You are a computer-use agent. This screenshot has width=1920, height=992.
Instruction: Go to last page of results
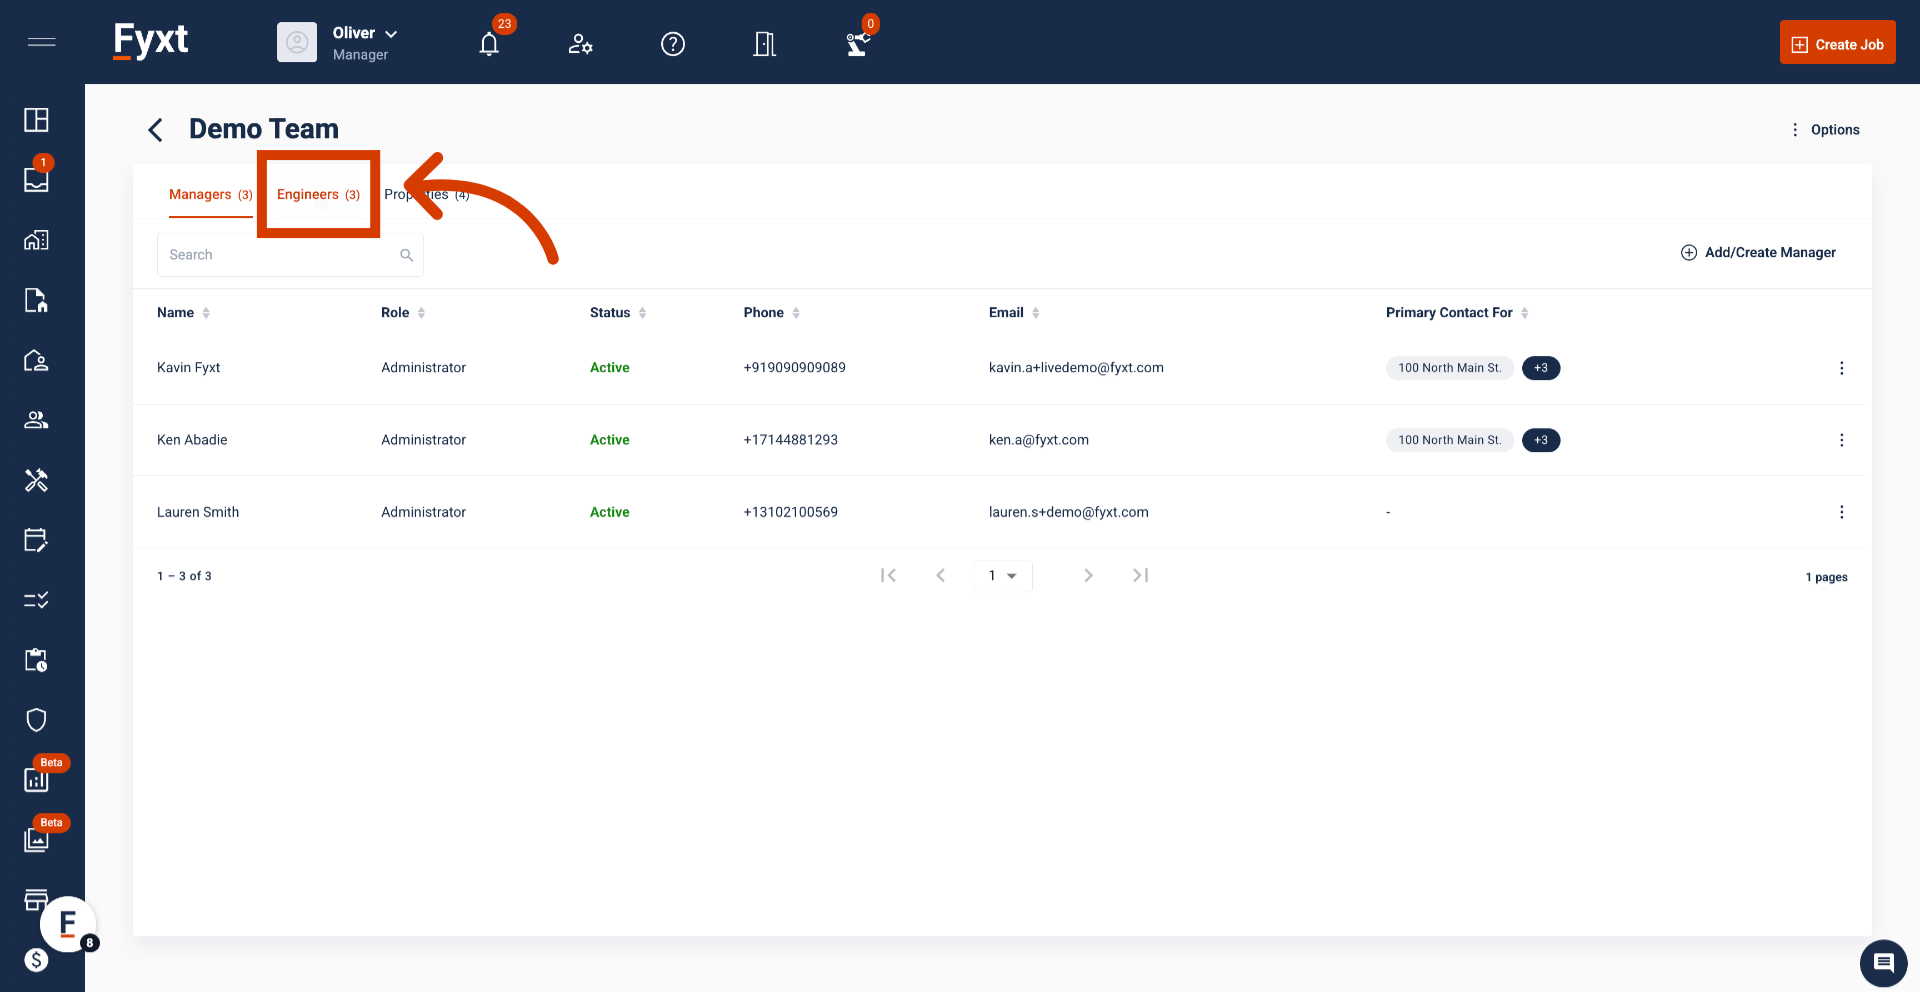(1140, 575)
